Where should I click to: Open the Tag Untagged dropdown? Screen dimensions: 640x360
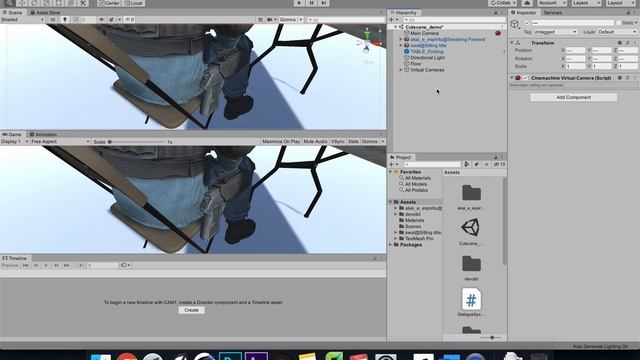click(555, 32)
